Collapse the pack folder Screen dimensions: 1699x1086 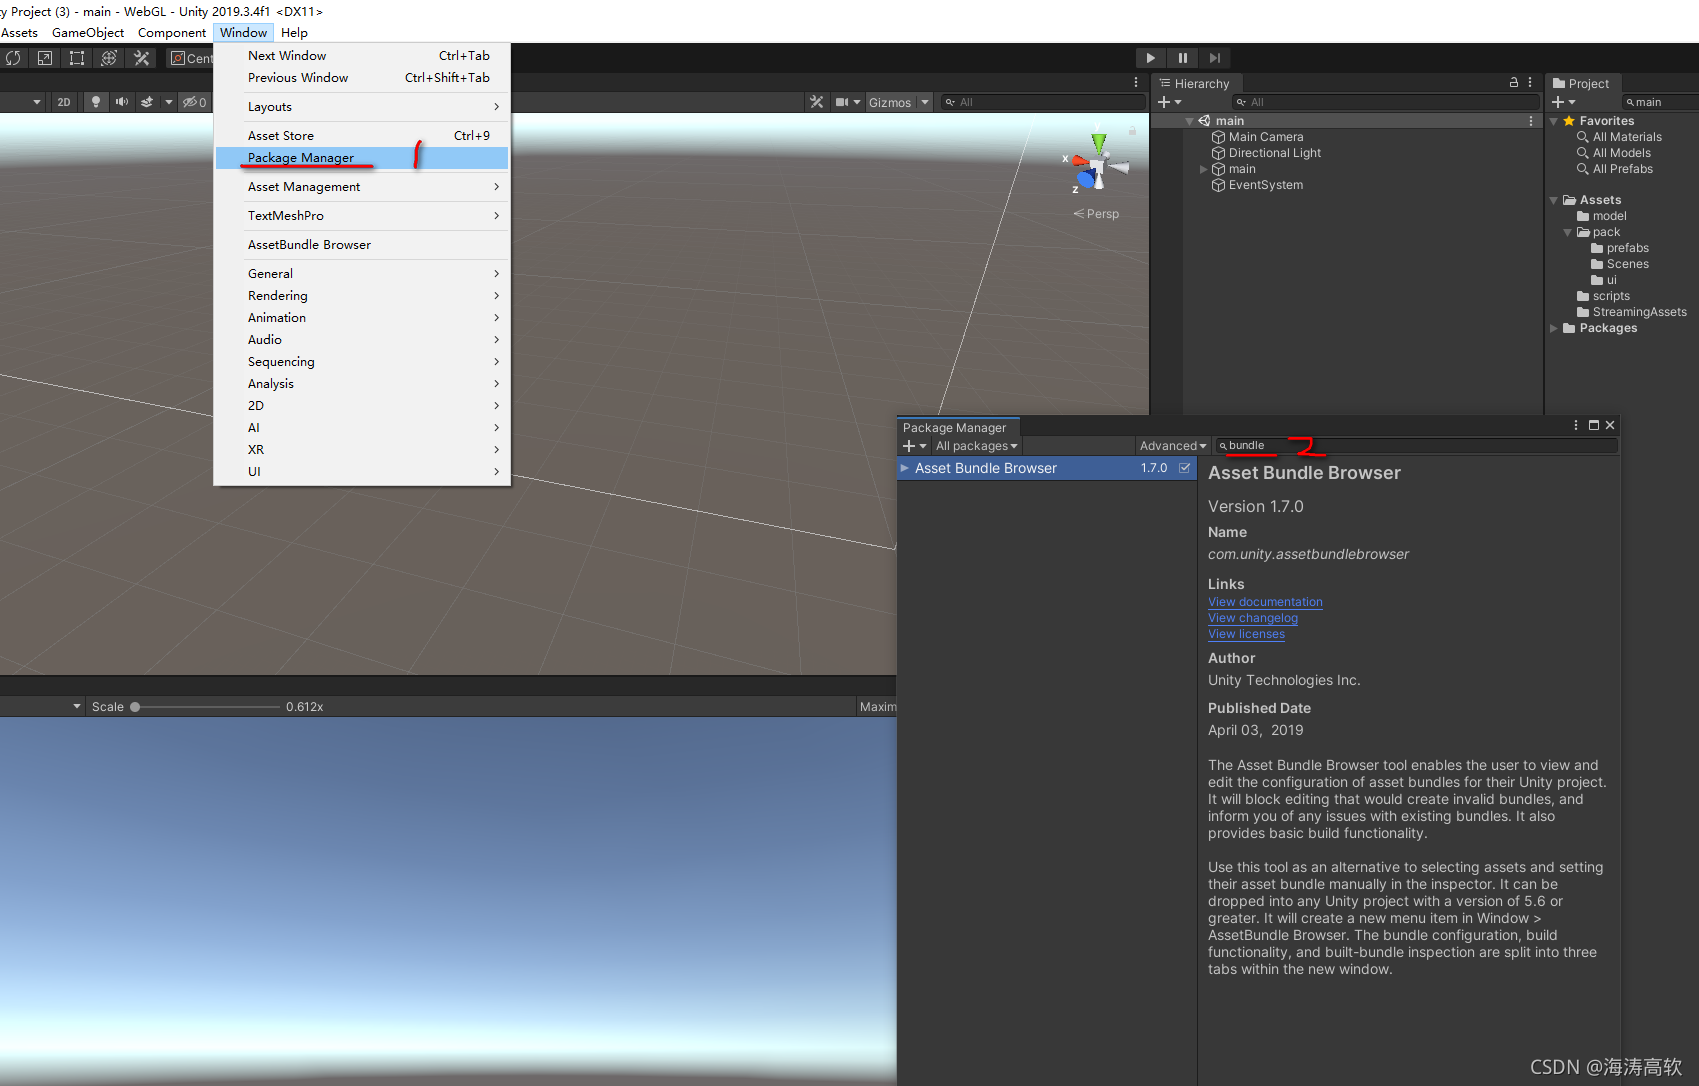click(x=1568, y=232)
